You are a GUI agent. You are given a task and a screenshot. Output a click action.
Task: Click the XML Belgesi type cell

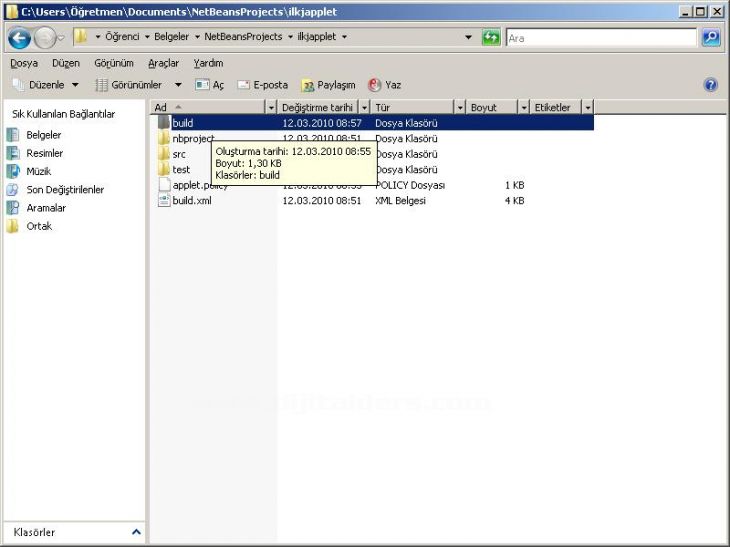(400, 201)
